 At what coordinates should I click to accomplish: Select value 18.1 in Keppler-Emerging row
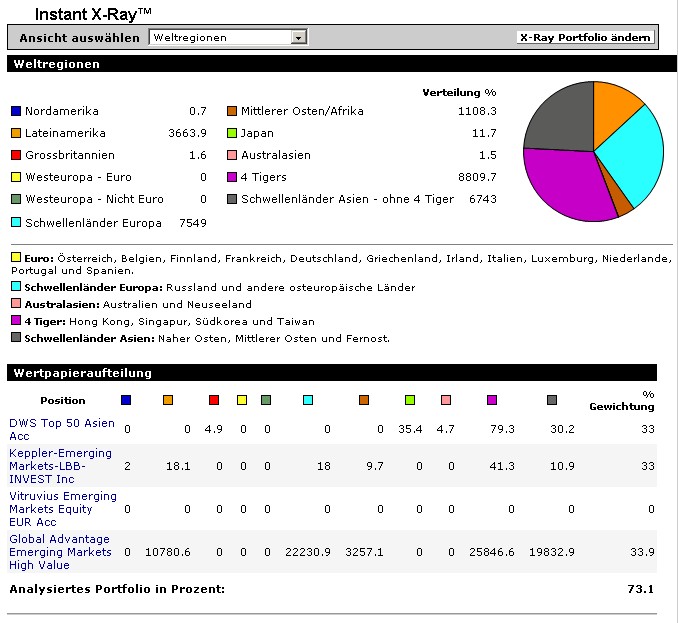click(178, 466)
